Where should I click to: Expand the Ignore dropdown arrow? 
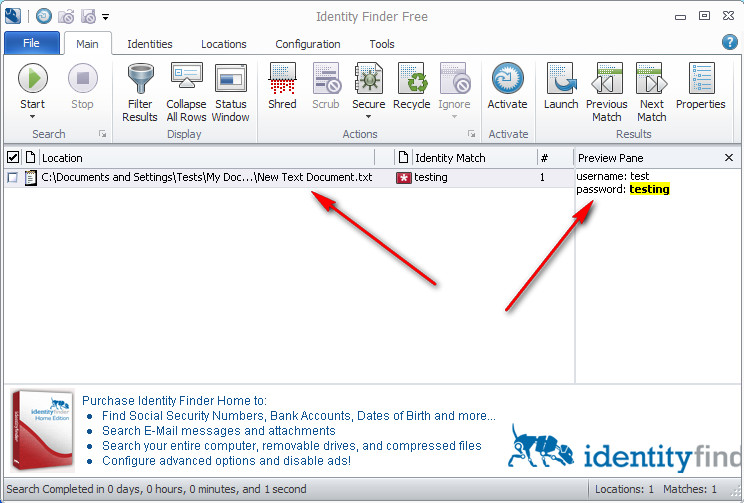click(x=455, y=117)
